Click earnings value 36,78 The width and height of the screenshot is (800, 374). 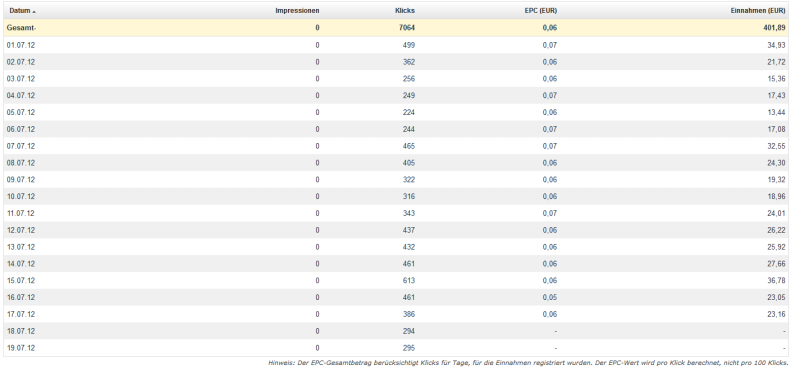[x=776, y=281]
